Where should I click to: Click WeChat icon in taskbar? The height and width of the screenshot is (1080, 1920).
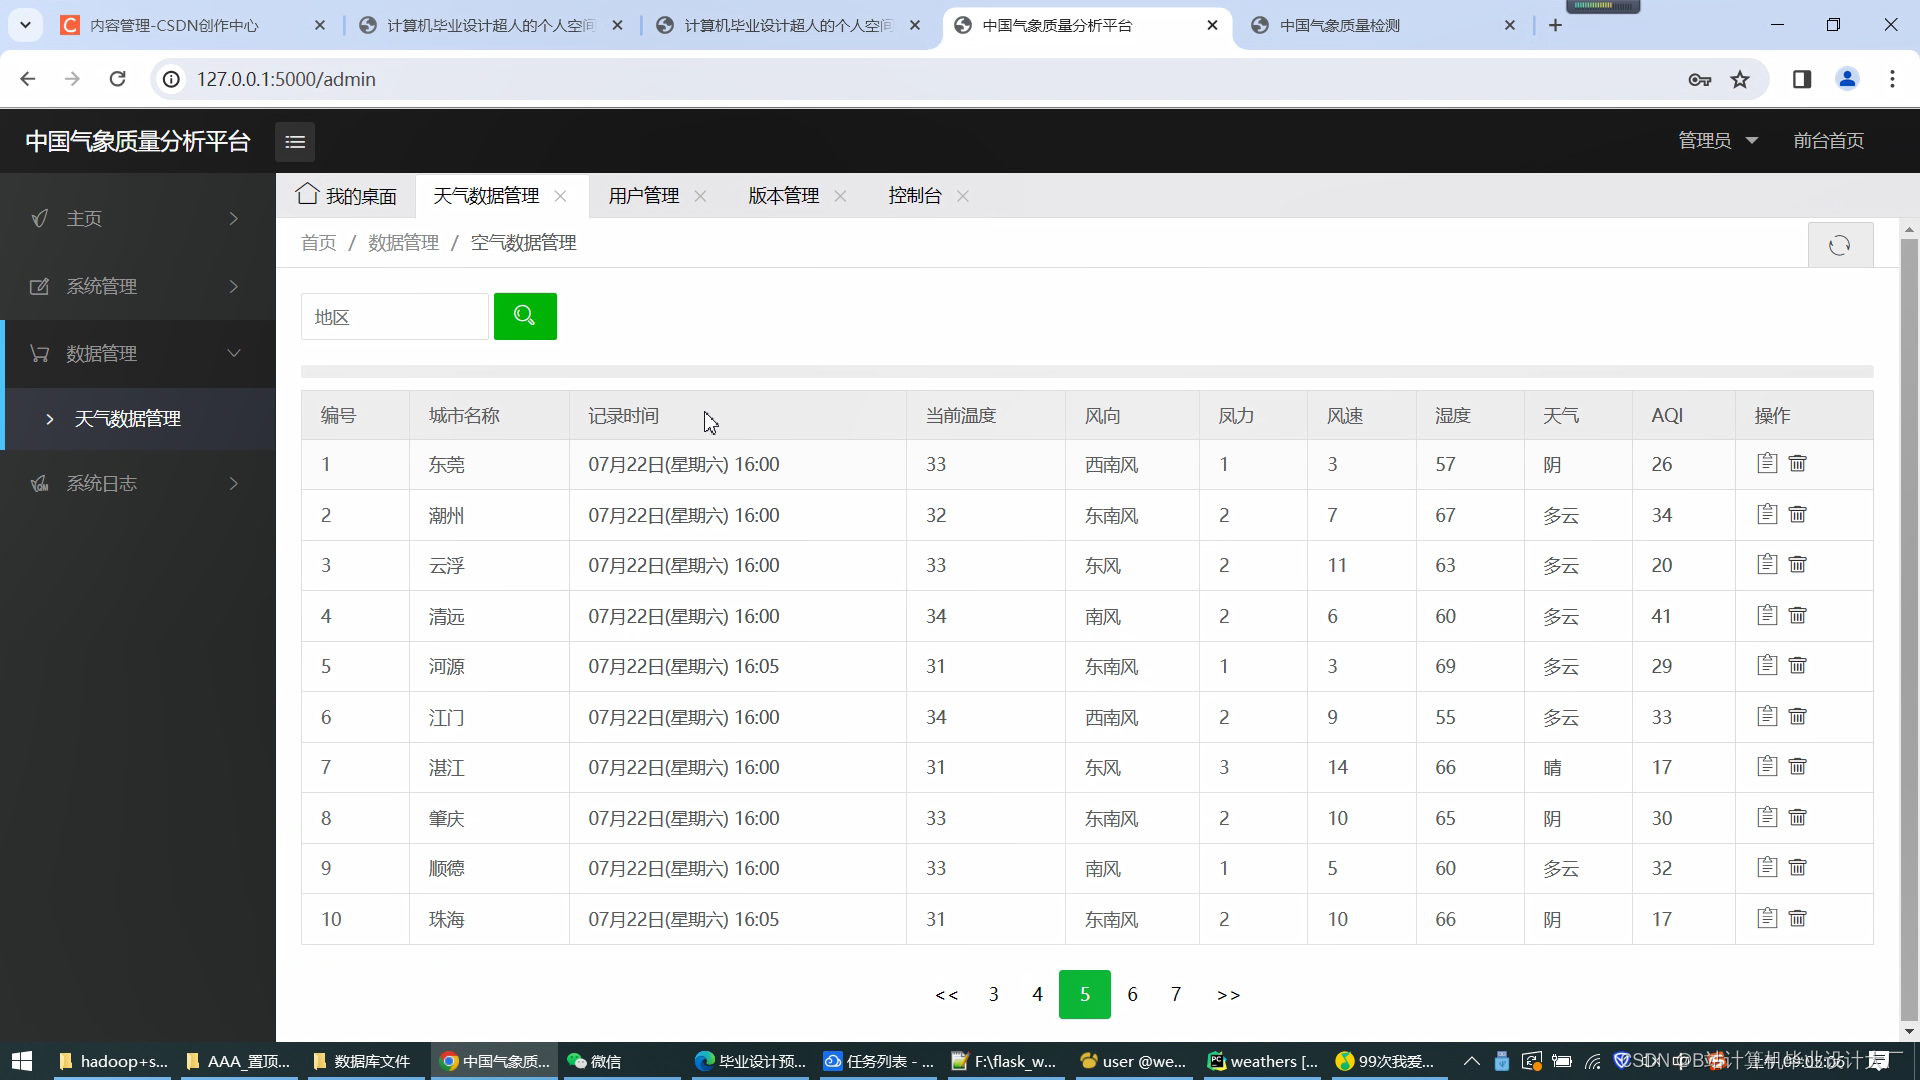(x=599, y=1060)
